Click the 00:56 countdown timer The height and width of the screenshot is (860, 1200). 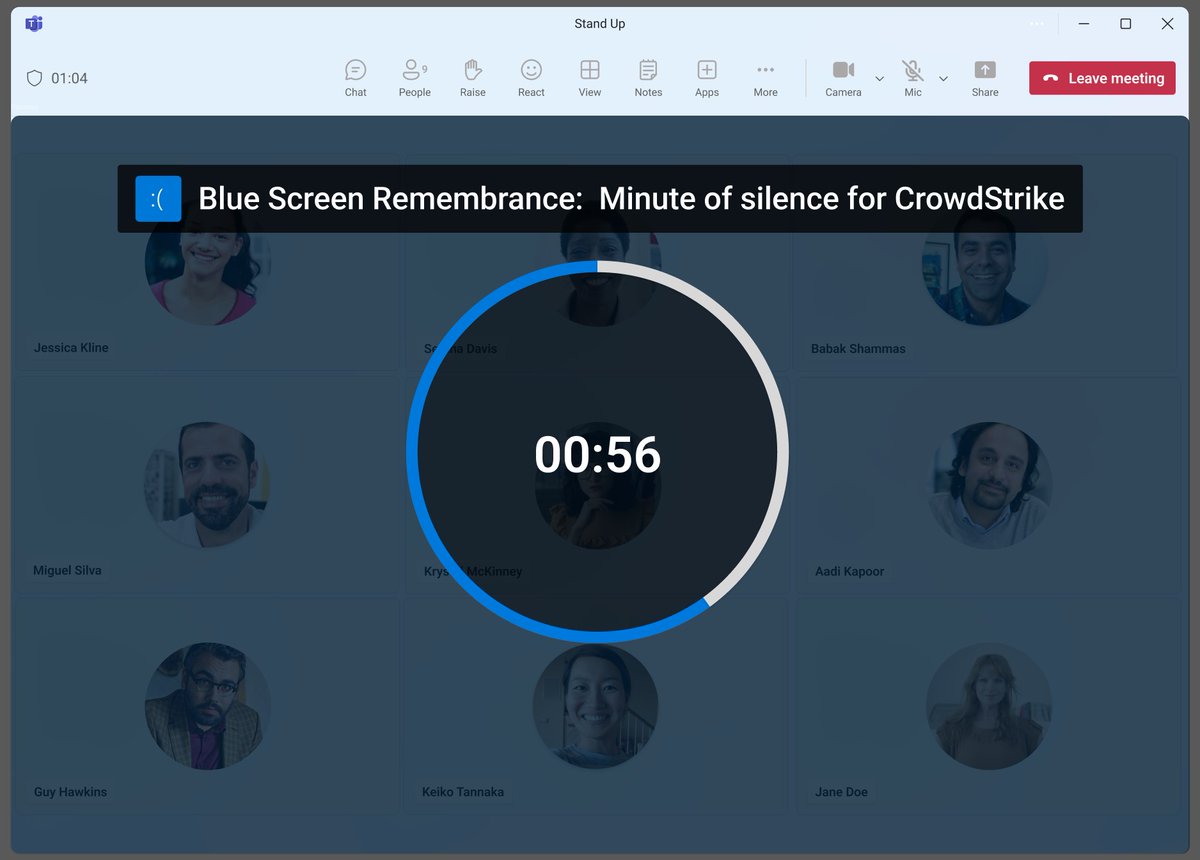pyautogui.click(x=597, y=455)
